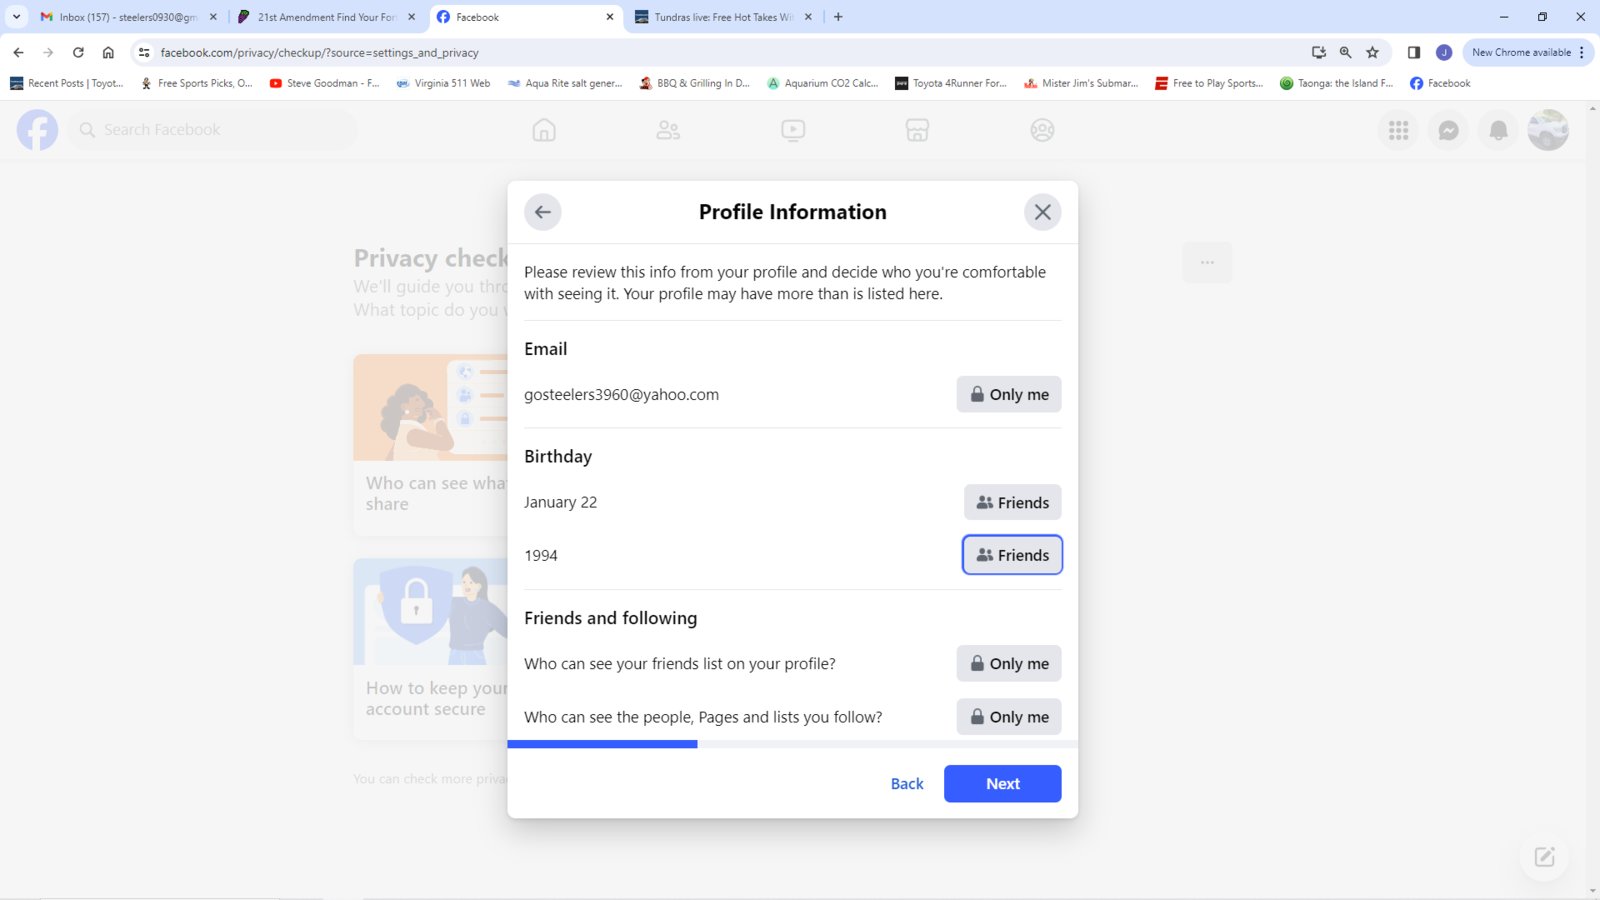Open the Friends icon in top nav
The width and height of the screenshot is (1600, 900).
point(668,130)
